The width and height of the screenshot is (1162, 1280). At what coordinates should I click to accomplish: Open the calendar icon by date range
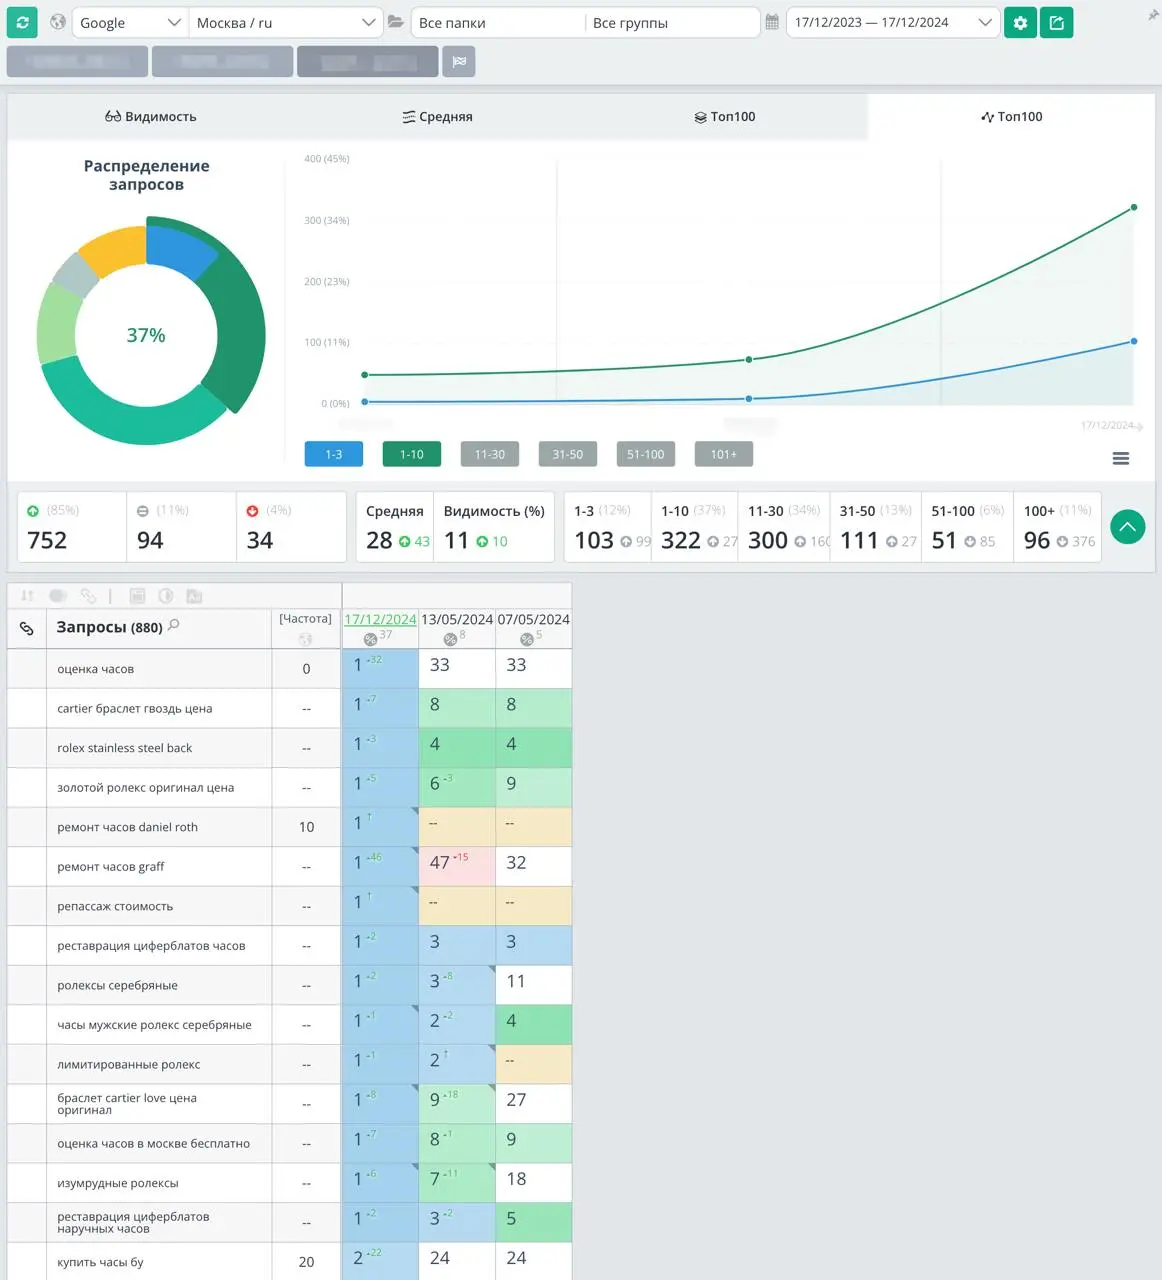(x=772, y=22)
